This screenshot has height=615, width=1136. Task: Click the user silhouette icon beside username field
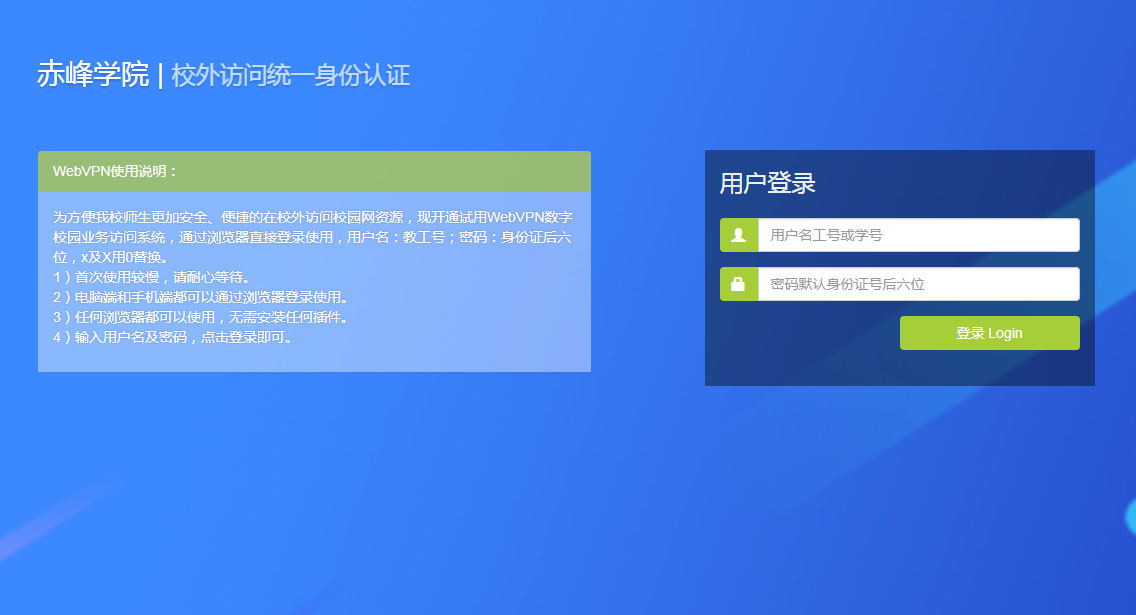pyautogui.click(x=739, y=235)
